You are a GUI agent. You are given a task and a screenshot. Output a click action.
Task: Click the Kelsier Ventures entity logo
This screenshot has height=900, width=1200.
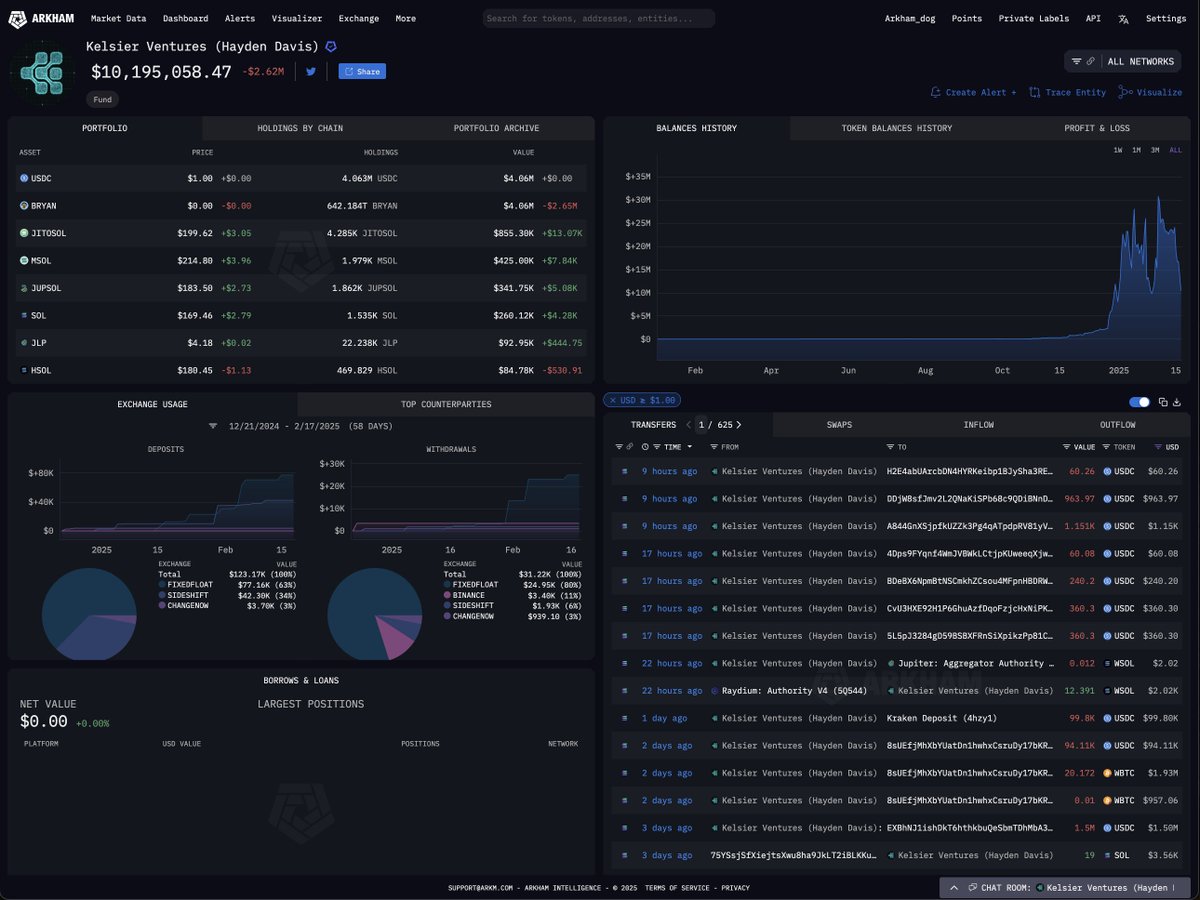pyautogui.click(x=42, y=72)
